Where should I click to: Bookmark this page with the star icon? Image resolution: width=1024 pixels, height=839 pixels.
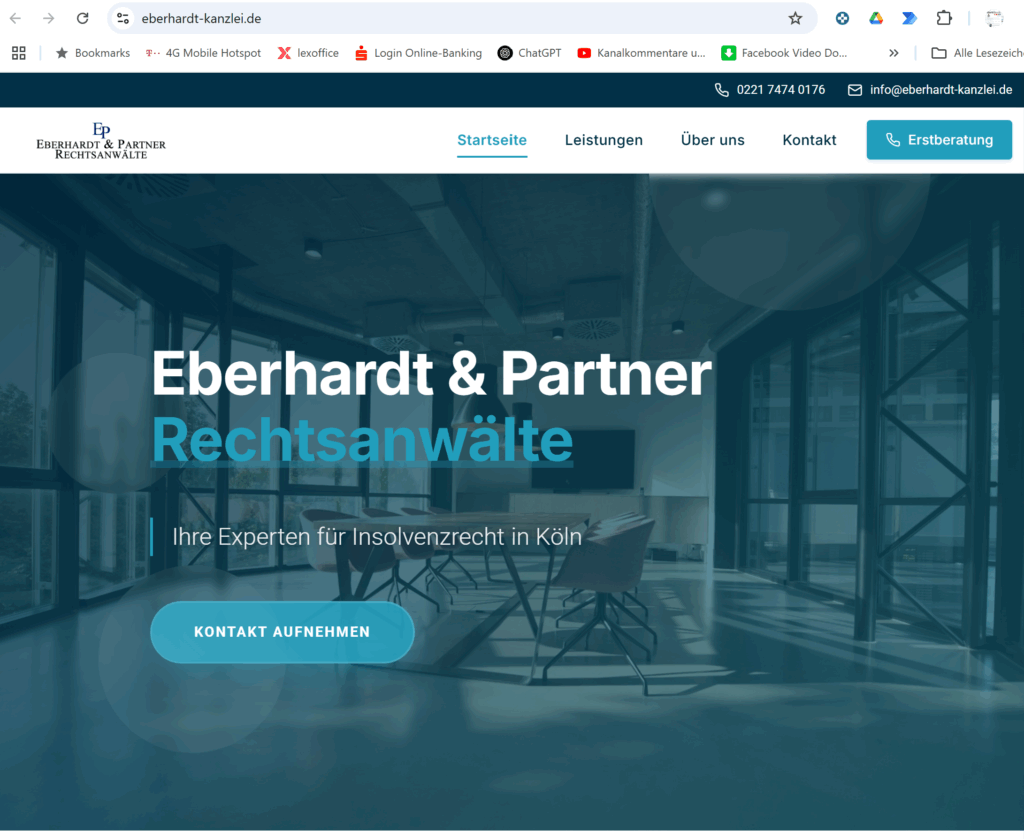pyautogui.click(x=795, y=18)
